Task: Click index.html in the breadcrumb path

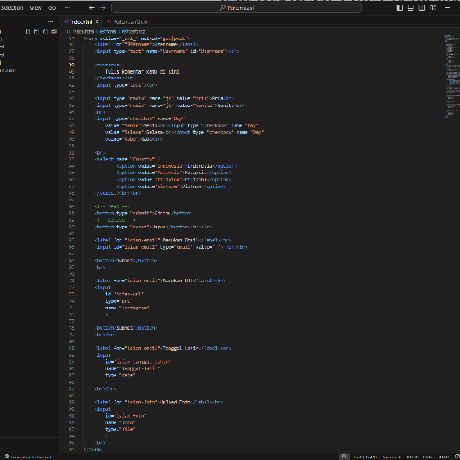Action: click(x=83, y=32)
